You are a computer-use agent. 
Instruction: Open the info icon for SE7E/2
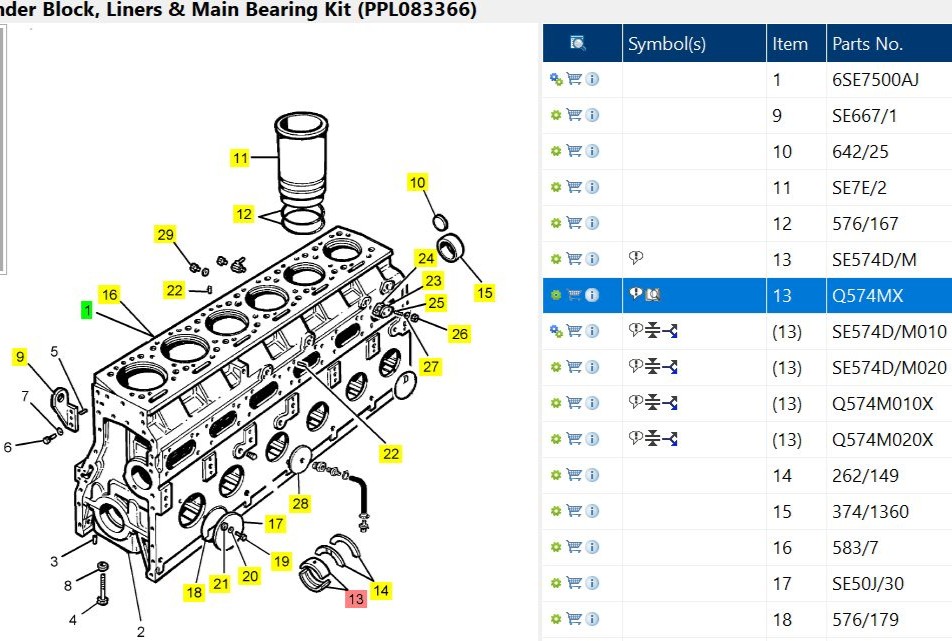[592, 187]
